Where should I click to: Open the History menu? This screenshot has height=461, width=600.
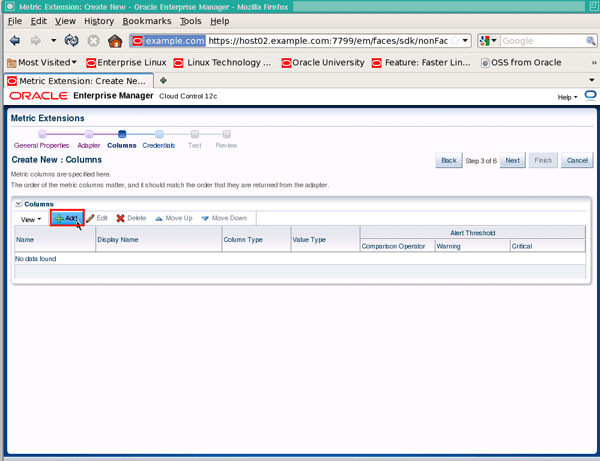pos(99,21)
